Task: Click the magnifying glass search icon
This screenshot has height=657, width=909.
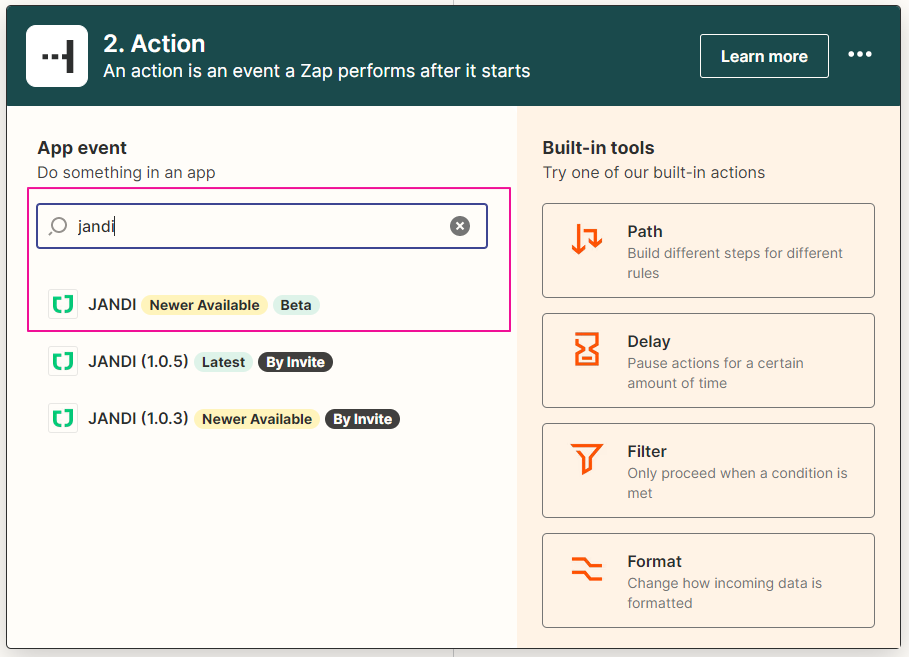Action: point(58,226)
